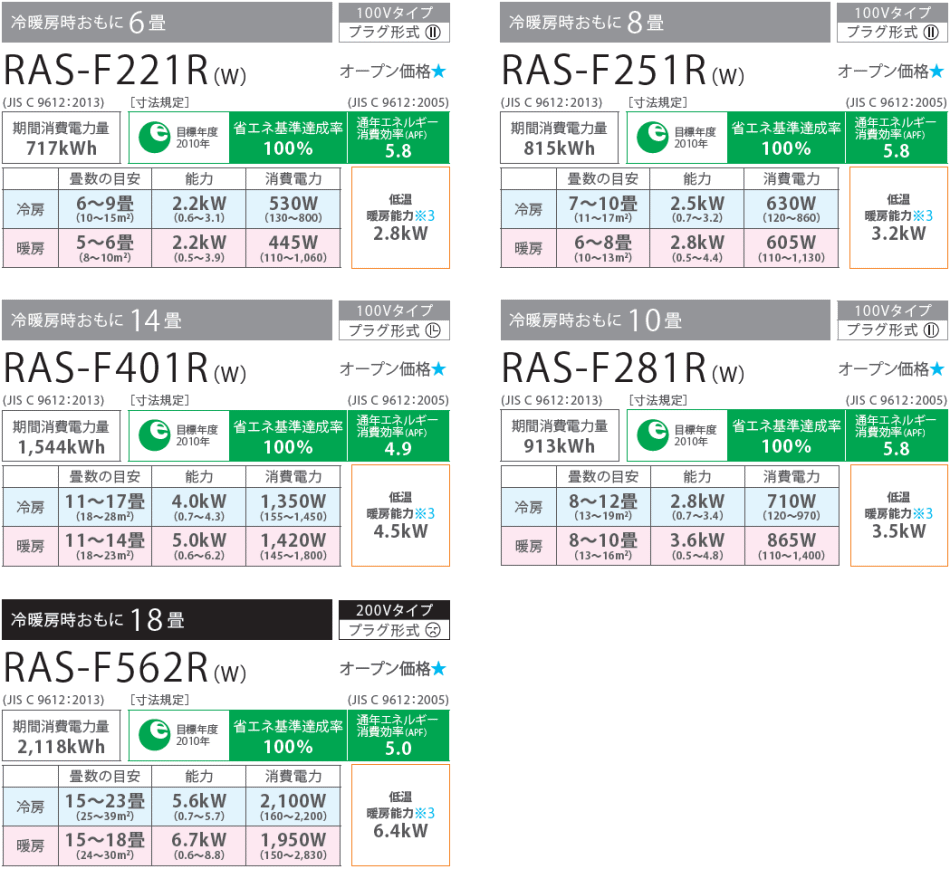Click the 15〜23畳 cooling room size cell

(105, 807)
